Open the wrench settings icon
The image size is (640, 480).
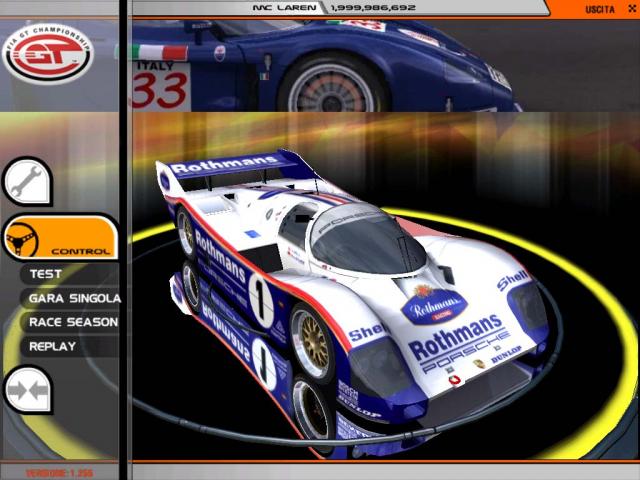click(28, 182)
